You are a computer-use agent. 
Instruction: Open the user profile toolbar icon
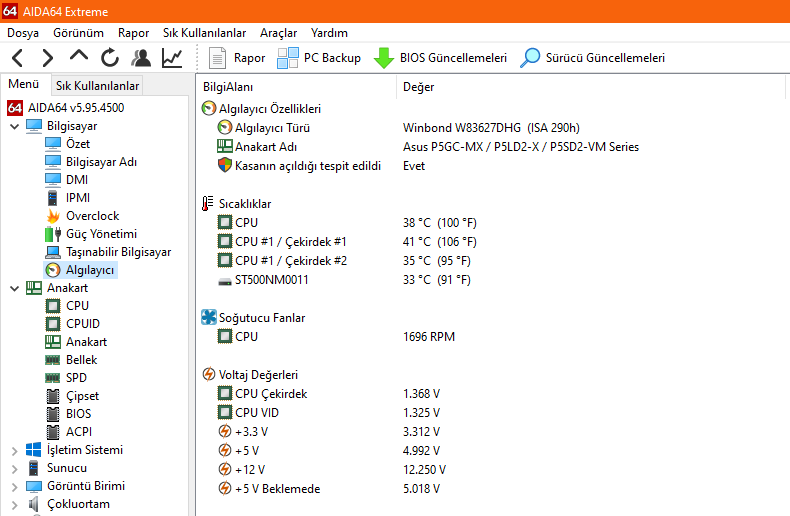pos(141,58)
